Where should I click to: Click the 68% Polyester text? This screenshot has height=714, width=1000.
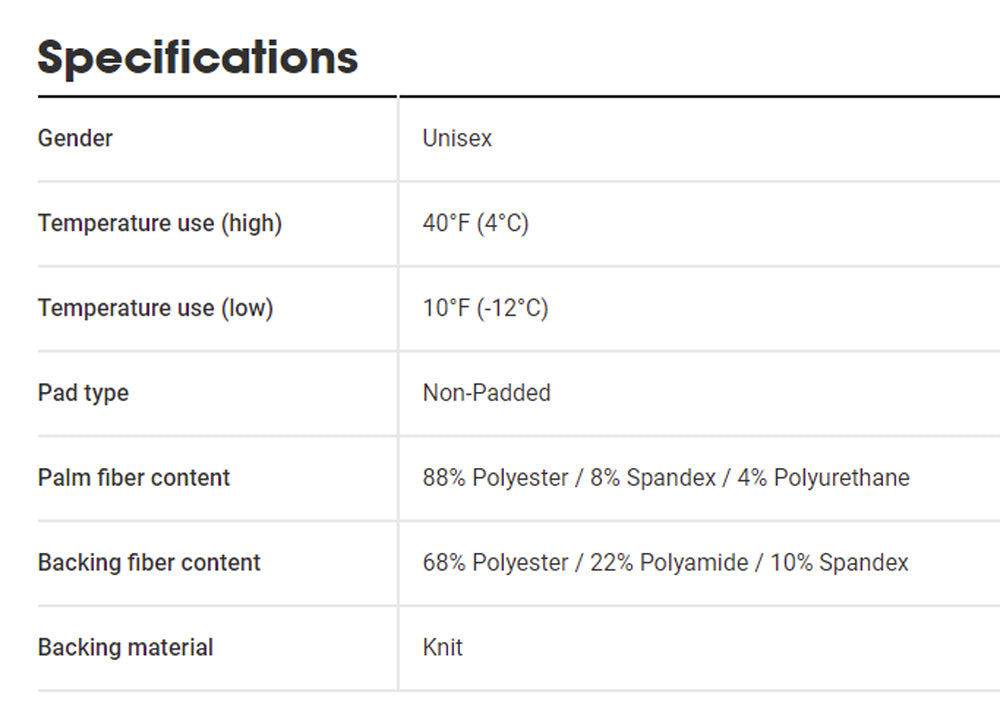[495, 563]
